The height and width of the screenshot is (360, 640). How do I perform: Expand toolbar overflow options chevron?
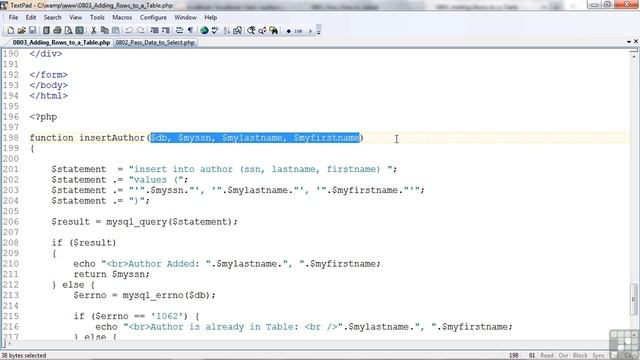pos(319,31)
